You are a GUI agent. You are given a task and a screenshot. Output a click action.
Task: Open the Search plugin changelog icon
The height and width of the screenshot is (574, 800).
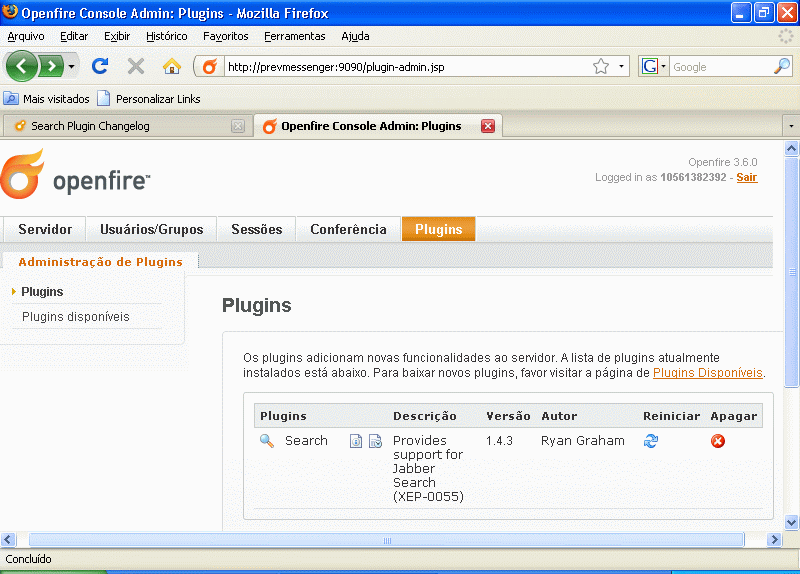click(375, 441)
